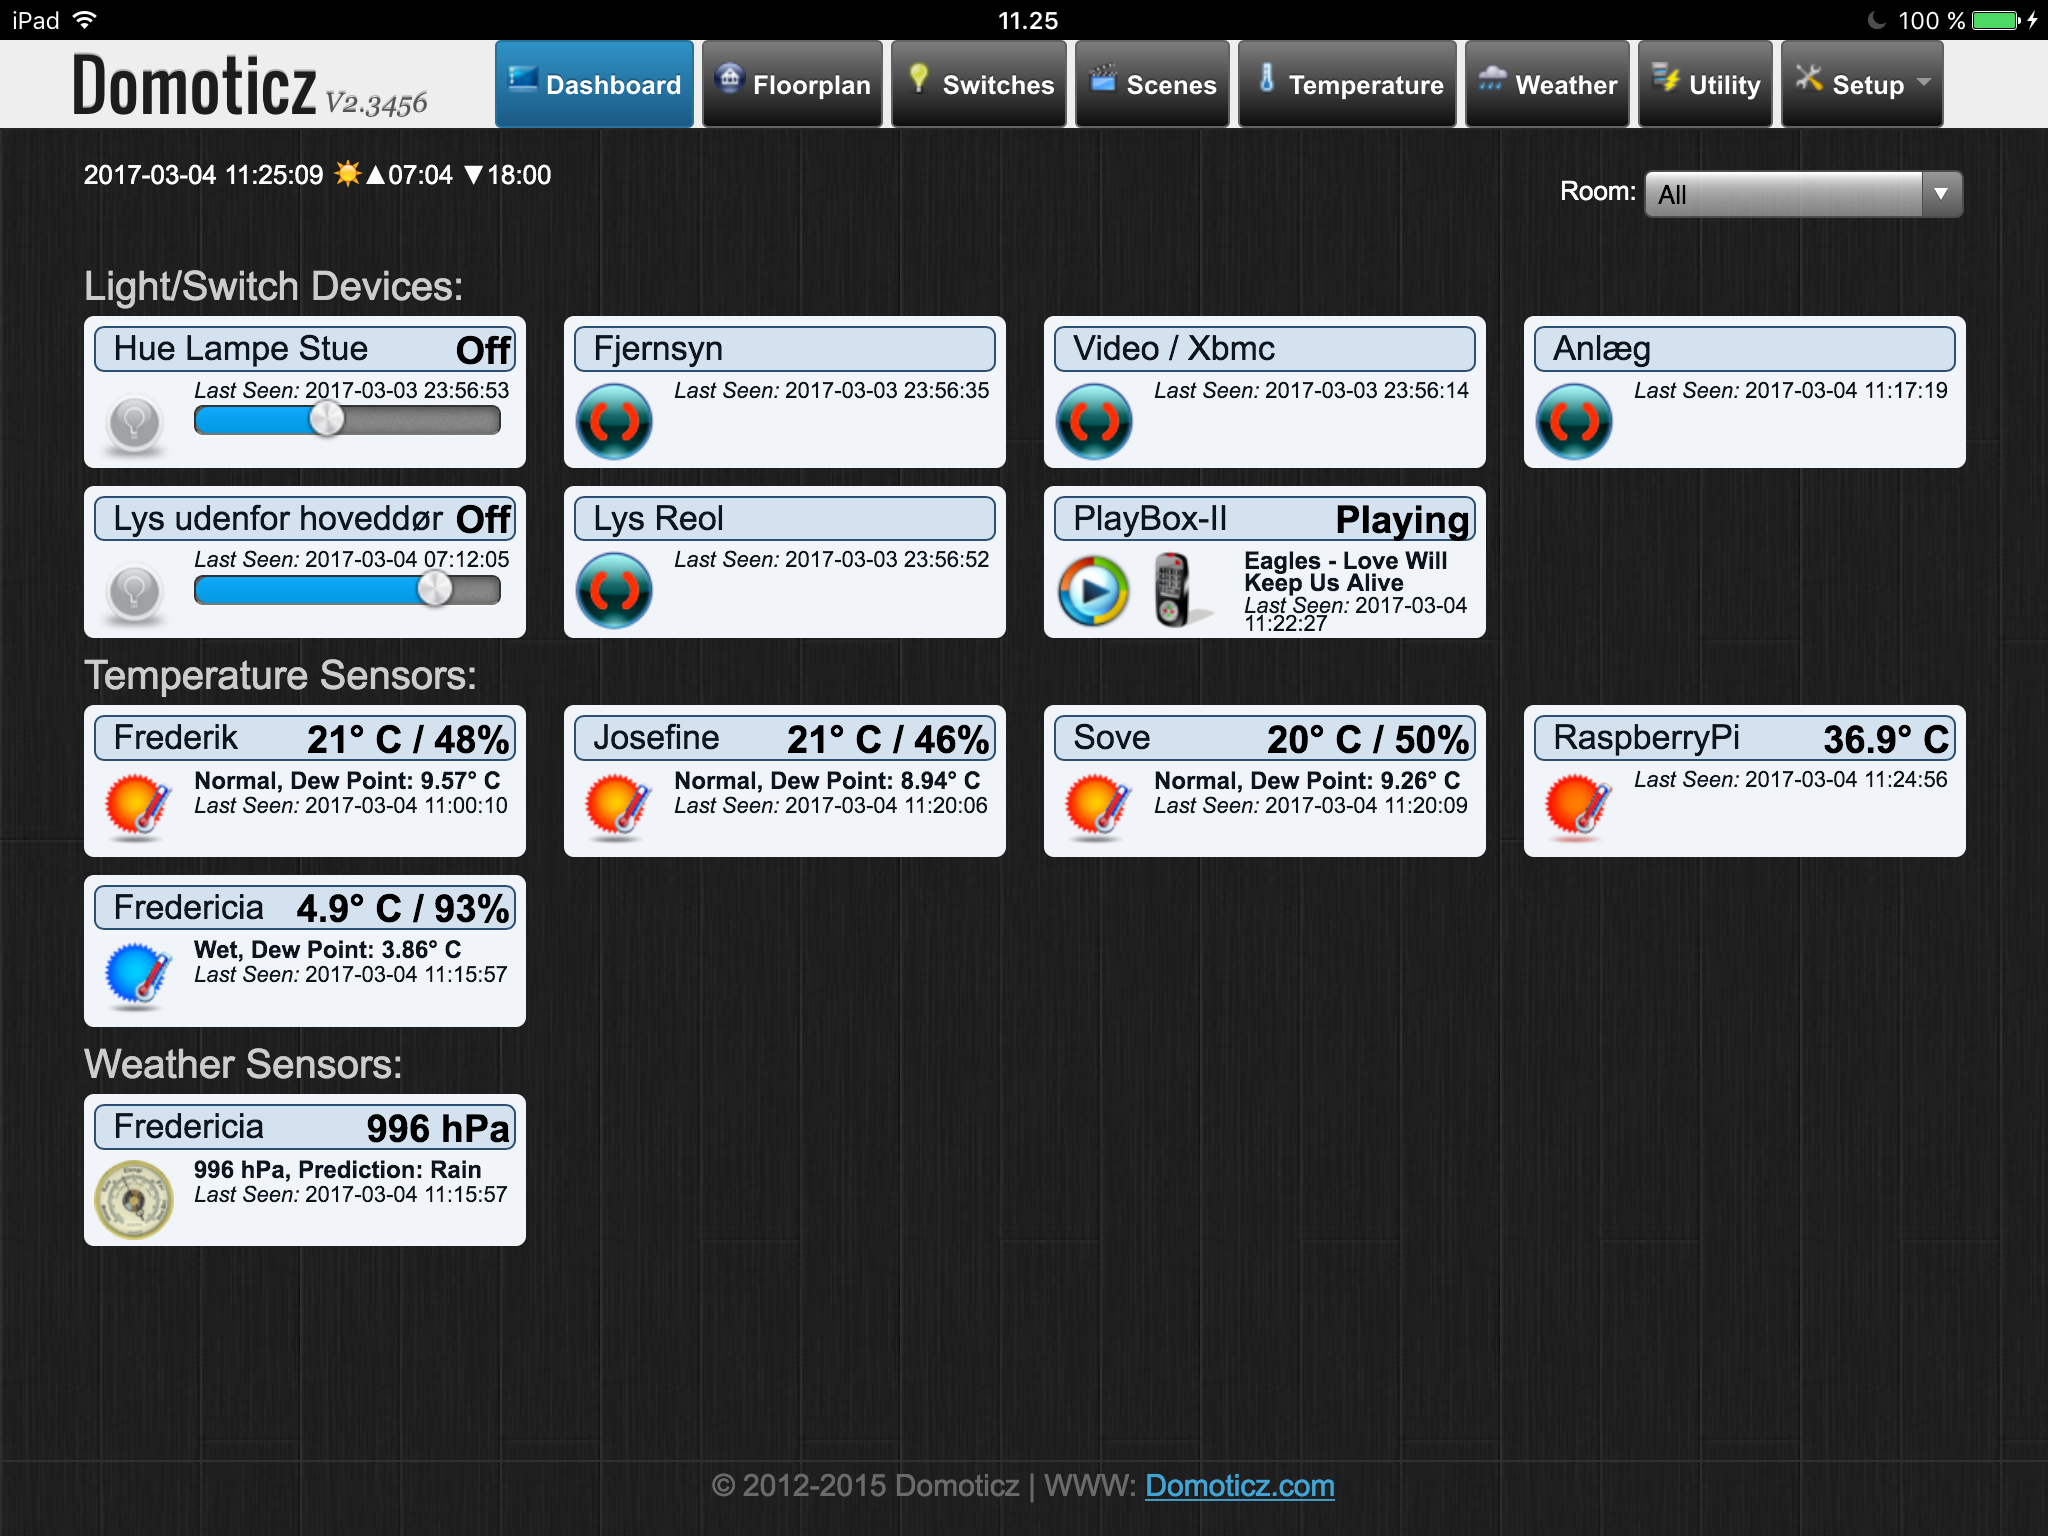The width and height of the screenshot is (2048, 1536).
Task: Click the Eagles - Love Will Keep Us Alive text
Action: click(1345, 572)
